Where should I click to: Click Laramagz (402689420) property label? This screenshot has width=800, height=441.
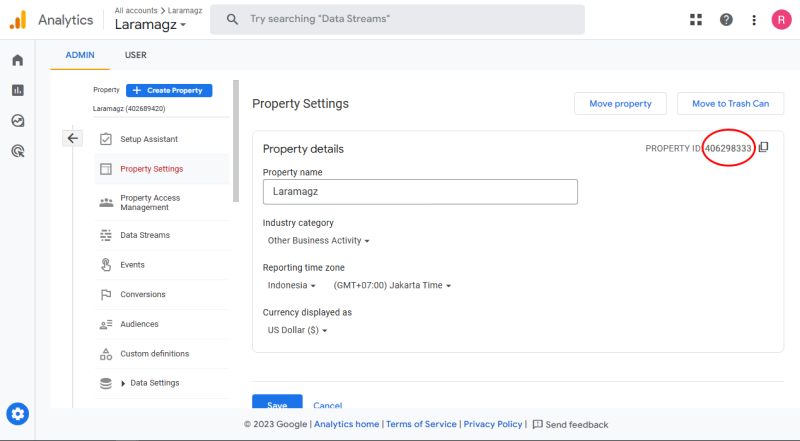click(129, 108)
